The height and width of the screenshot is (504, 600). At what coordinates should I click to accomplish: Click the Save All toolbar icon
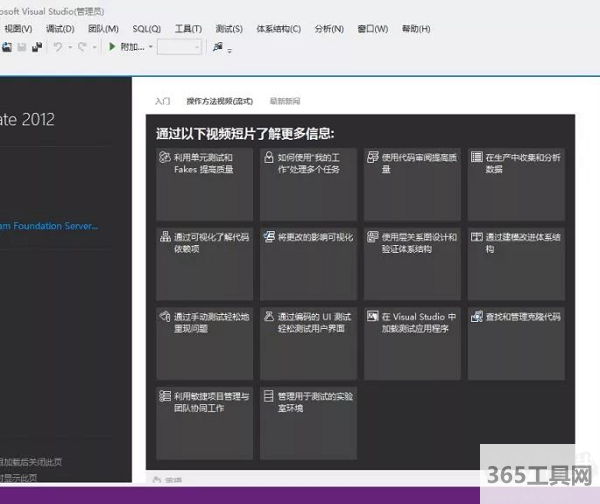click(x=37, y=47)
